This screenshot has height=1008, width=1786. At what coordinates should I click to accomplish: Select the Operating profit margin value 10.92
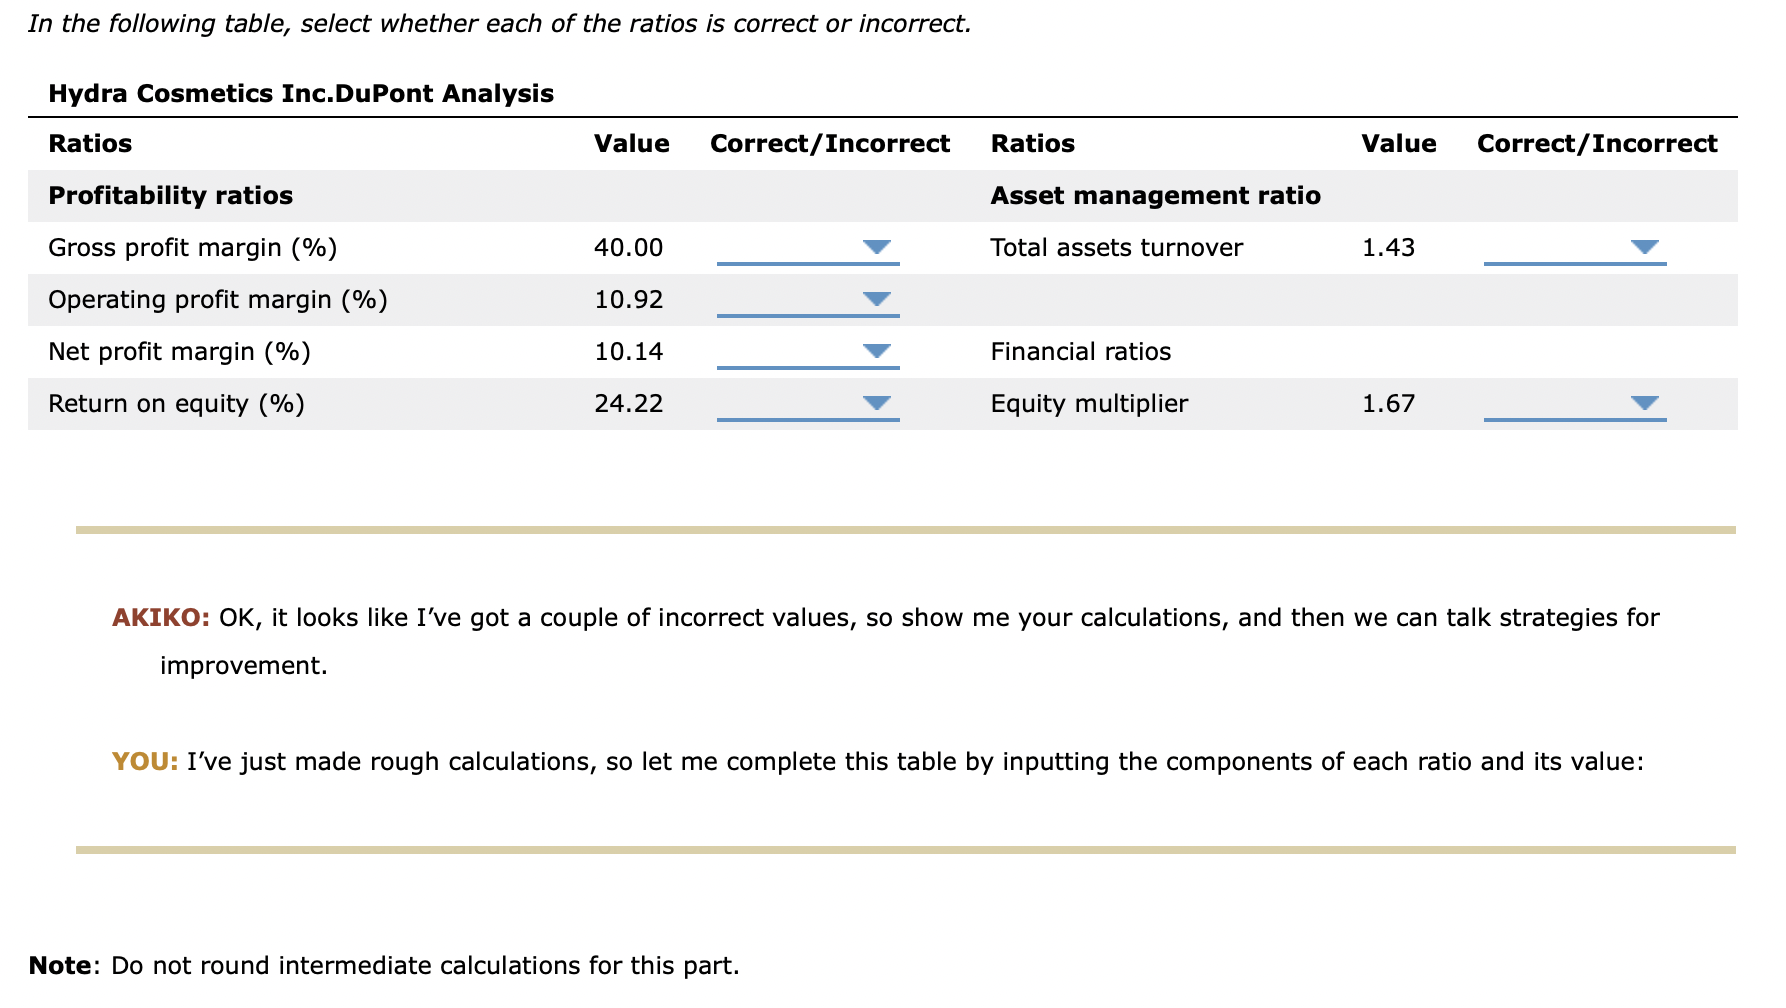coord(628,299)
